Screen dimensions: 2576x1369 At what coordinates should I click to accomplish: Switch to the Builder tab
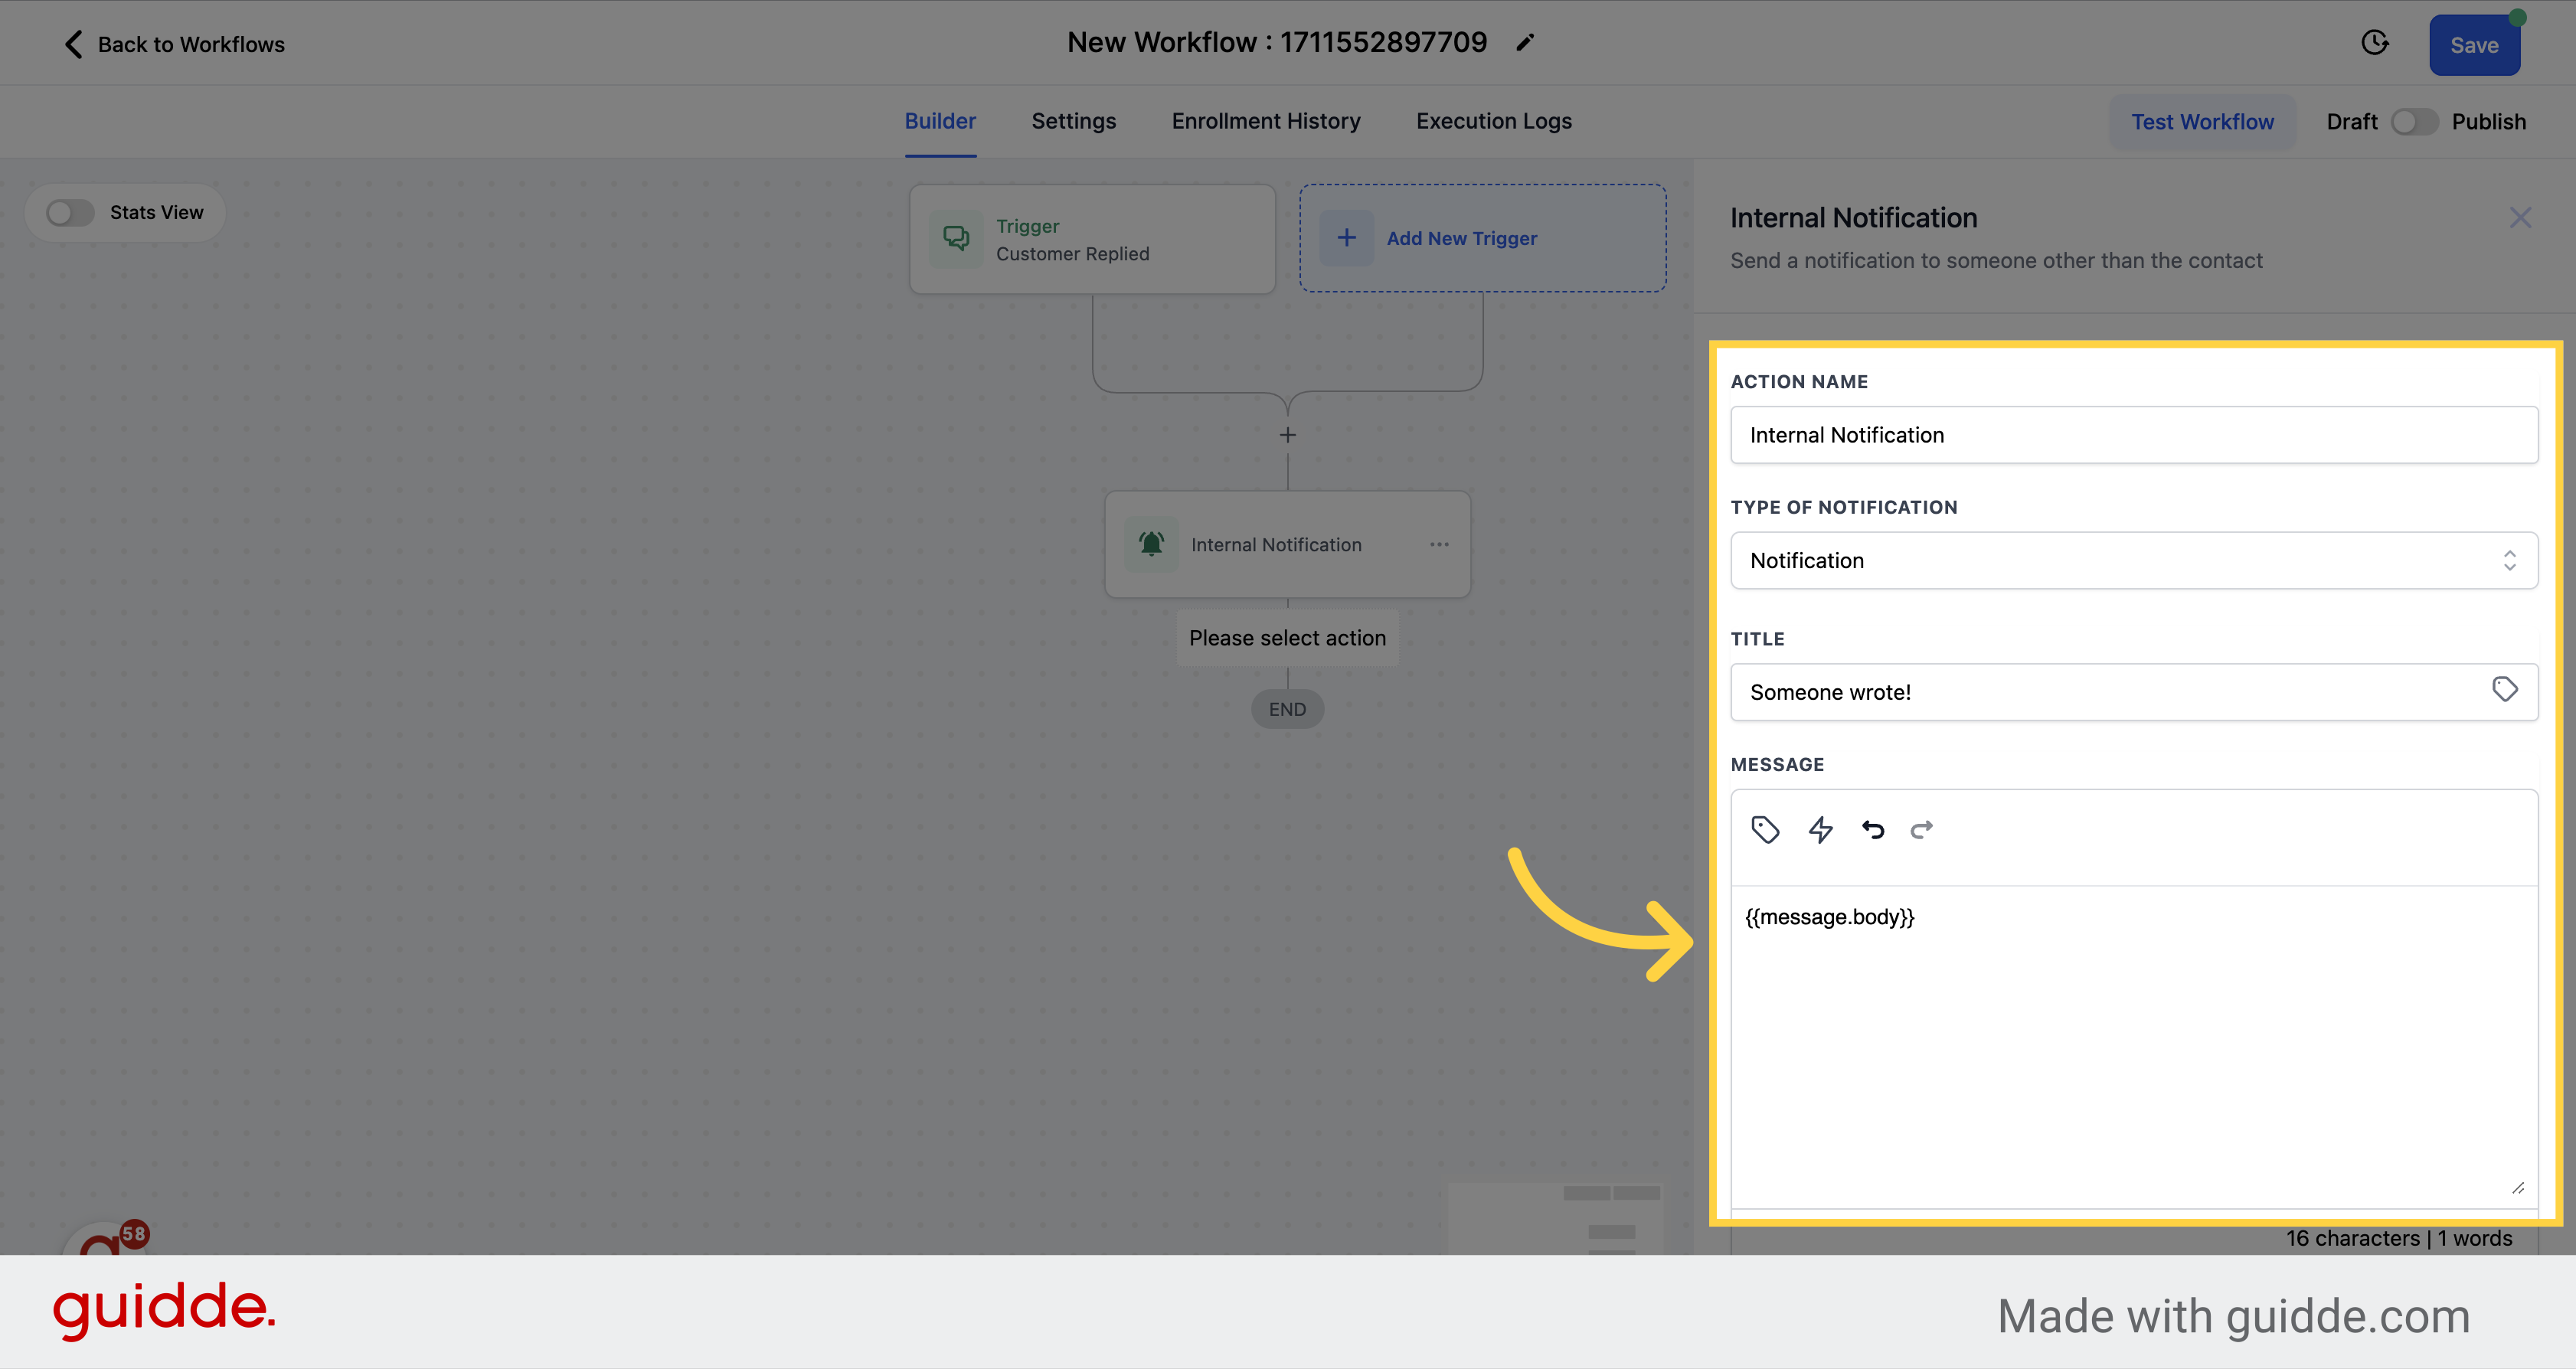[940, 121]
